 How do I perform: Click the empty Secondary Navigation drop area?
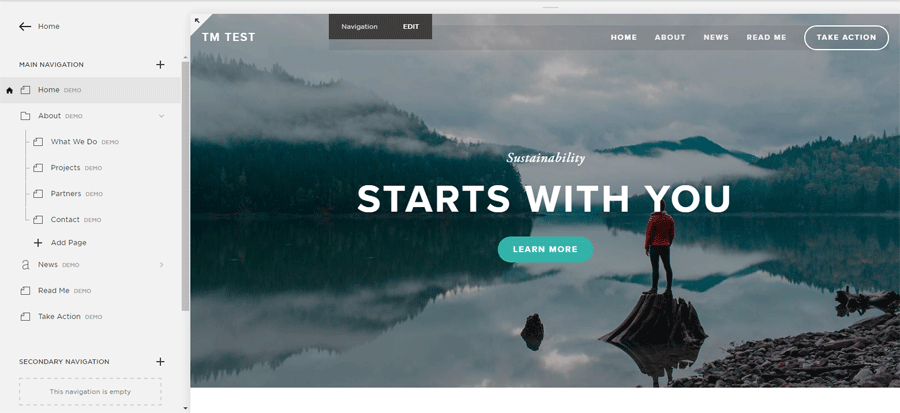(90, 392)
